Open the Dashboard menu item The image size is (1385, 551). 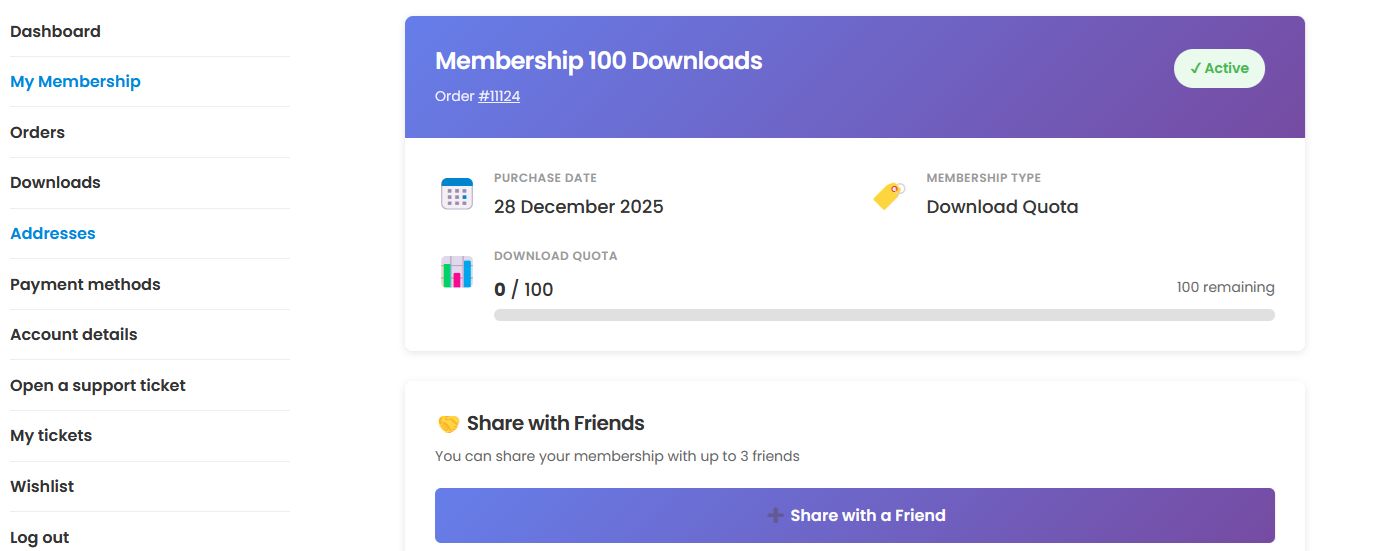coord(55,31)
